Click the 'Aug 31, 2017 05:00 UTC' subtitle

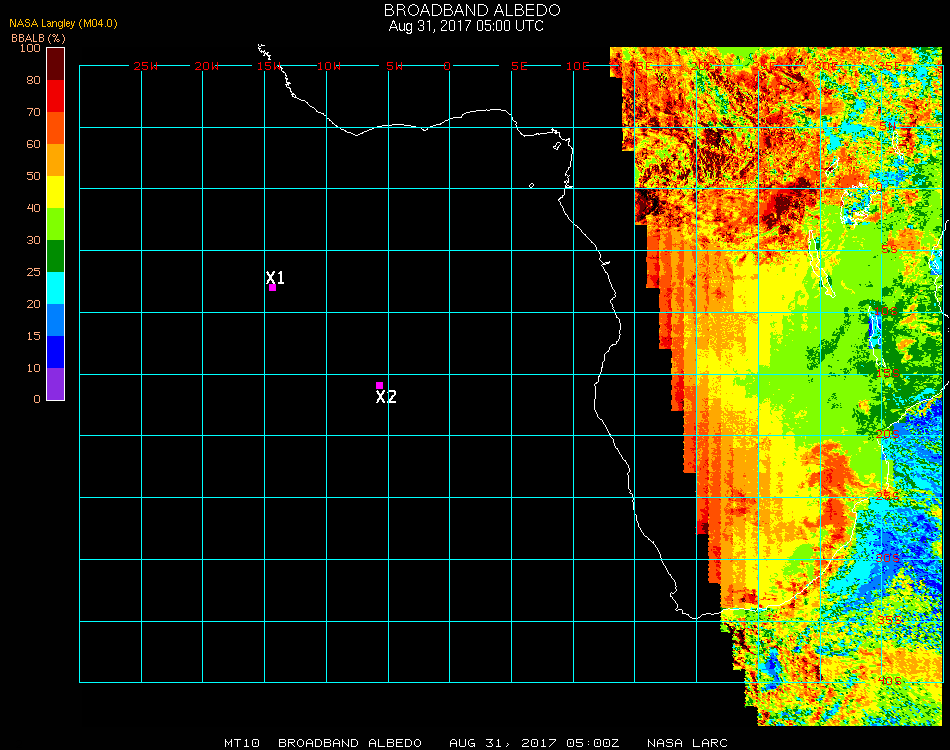tap(466, 26)
